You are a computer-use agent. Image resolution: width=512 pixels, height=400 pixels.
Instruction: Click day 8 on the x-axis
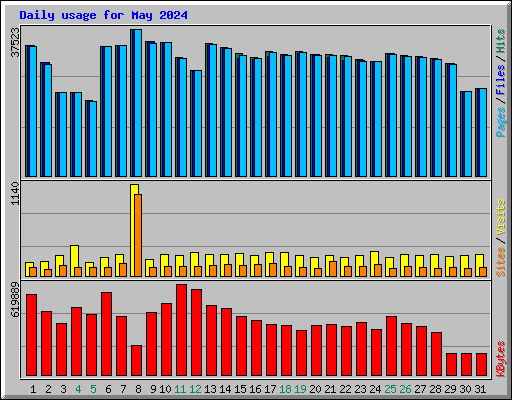tap(138, 389)
